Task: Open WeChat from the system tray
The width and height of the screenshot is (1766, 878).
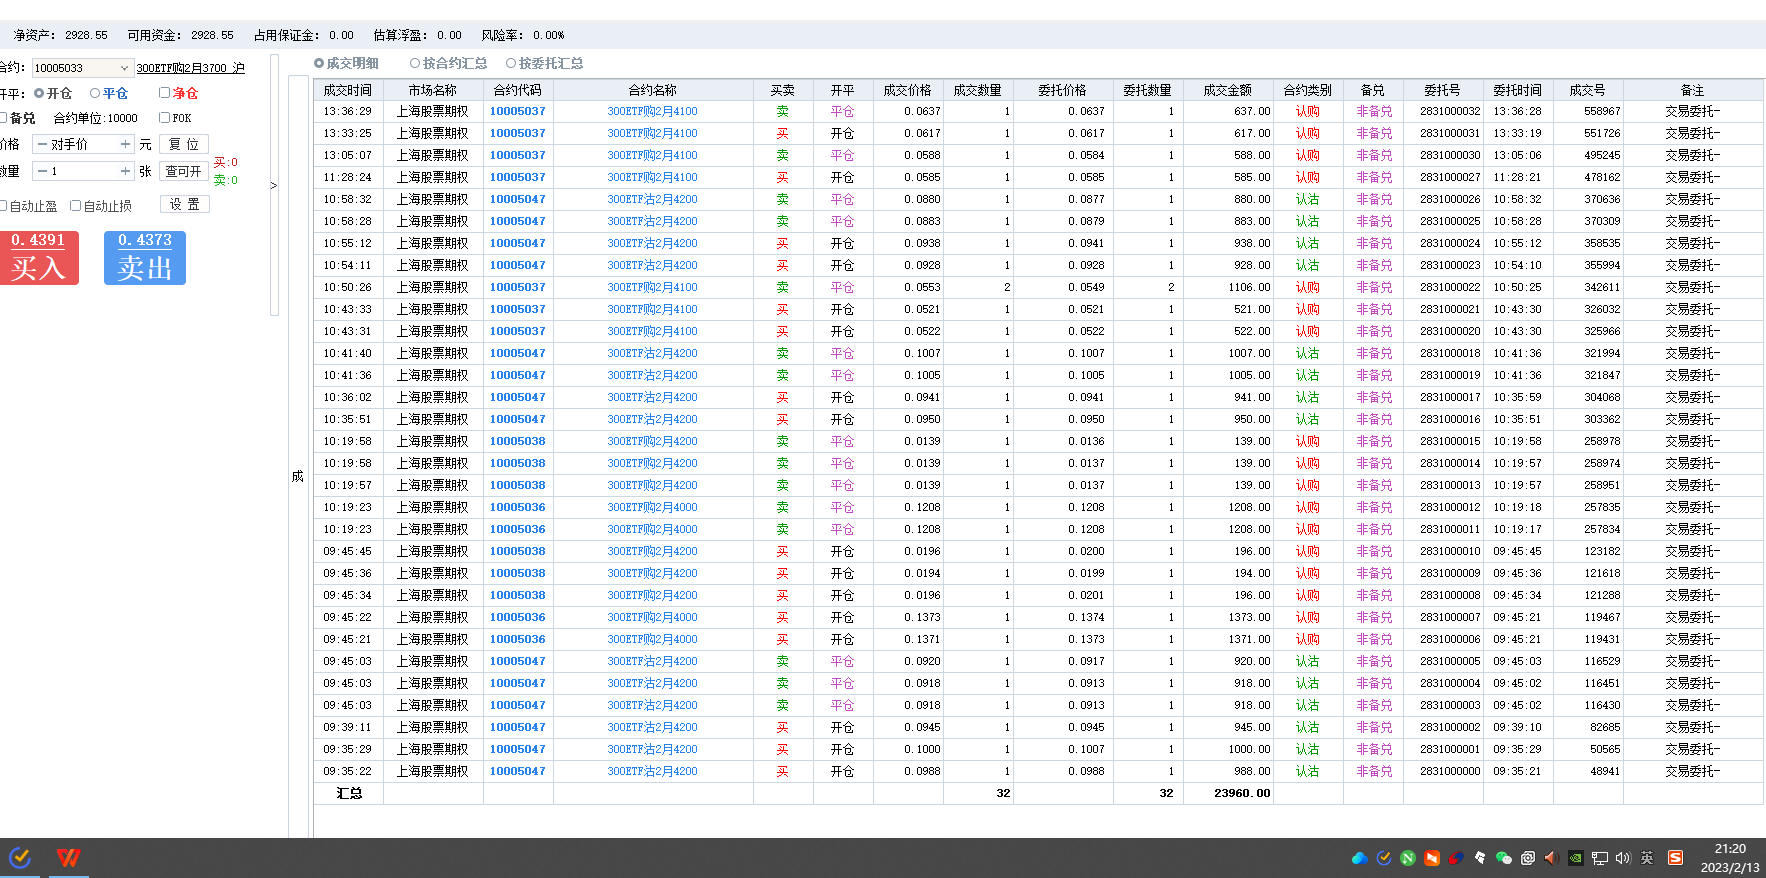Action: tap(1503, 858)
